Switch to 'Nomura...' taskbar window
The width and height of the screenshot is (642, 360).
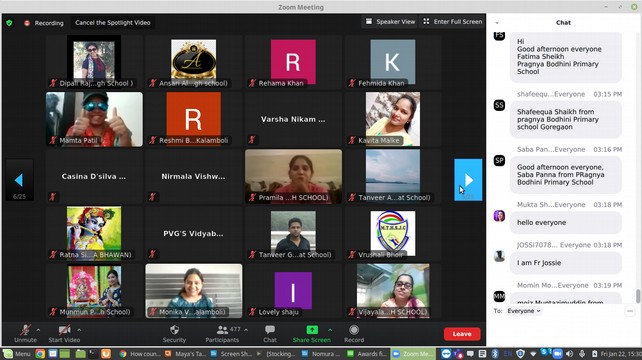(321, 354)
